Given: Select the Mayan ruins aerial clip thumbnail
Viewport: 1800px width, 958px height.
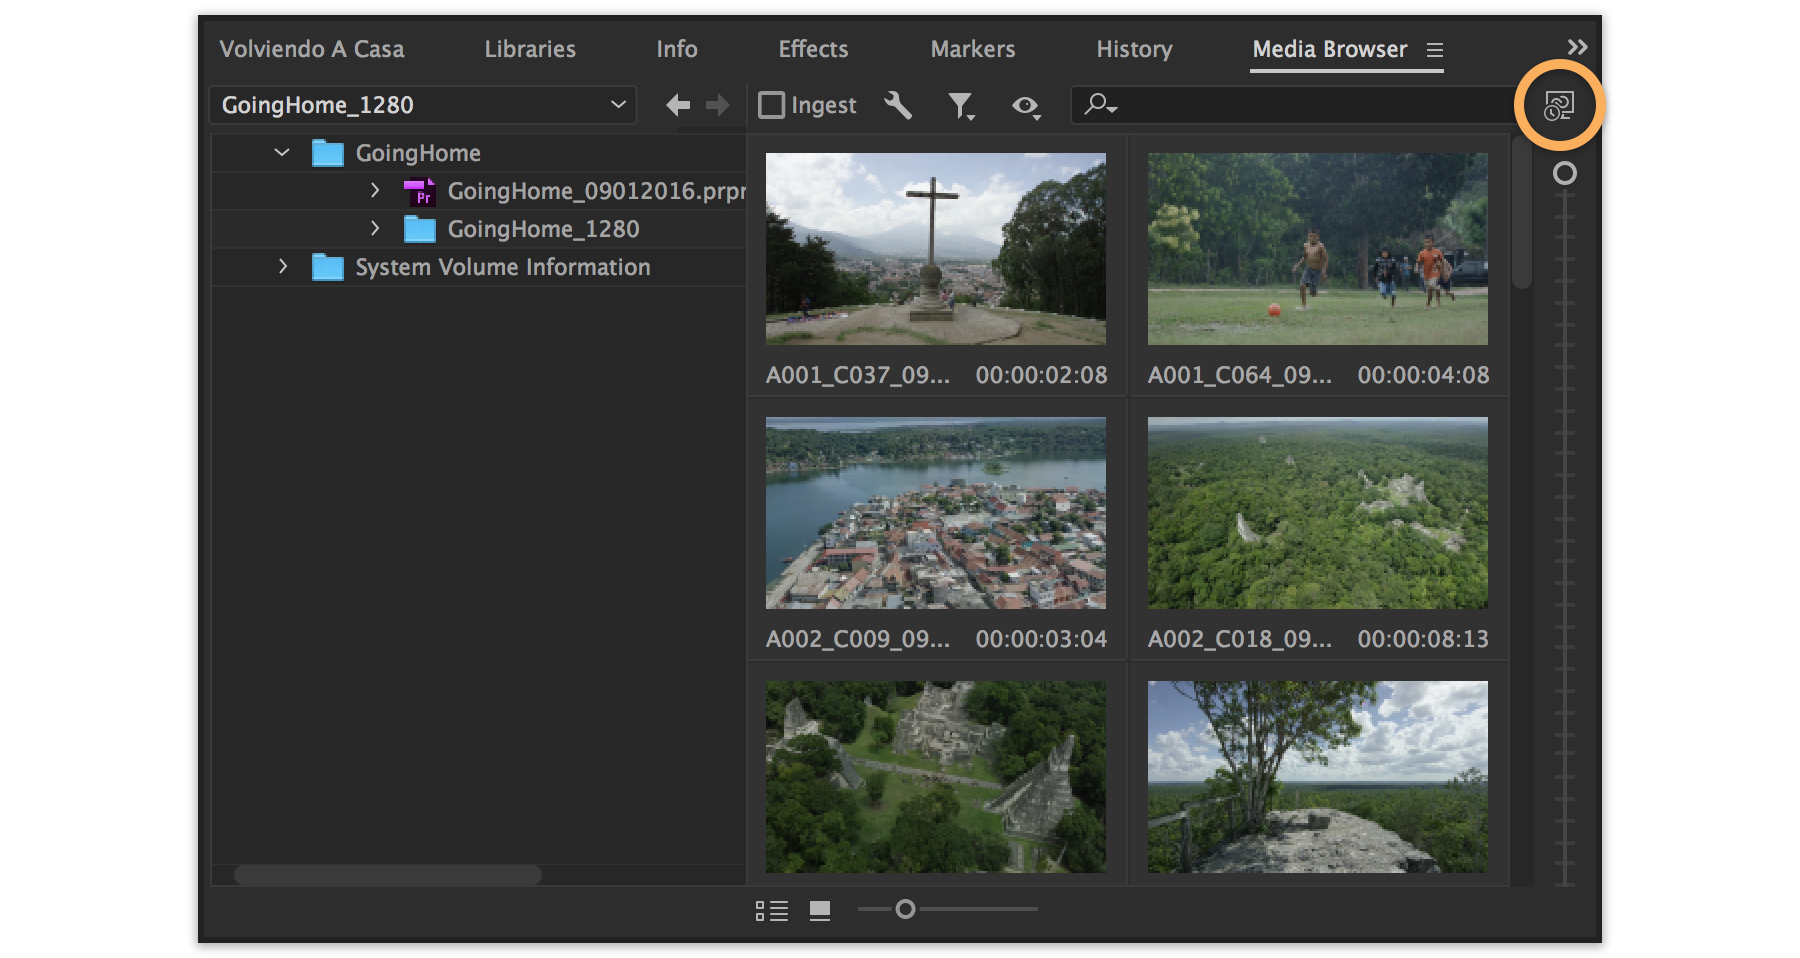Looking at the screenshot, I should coord(936,777).
